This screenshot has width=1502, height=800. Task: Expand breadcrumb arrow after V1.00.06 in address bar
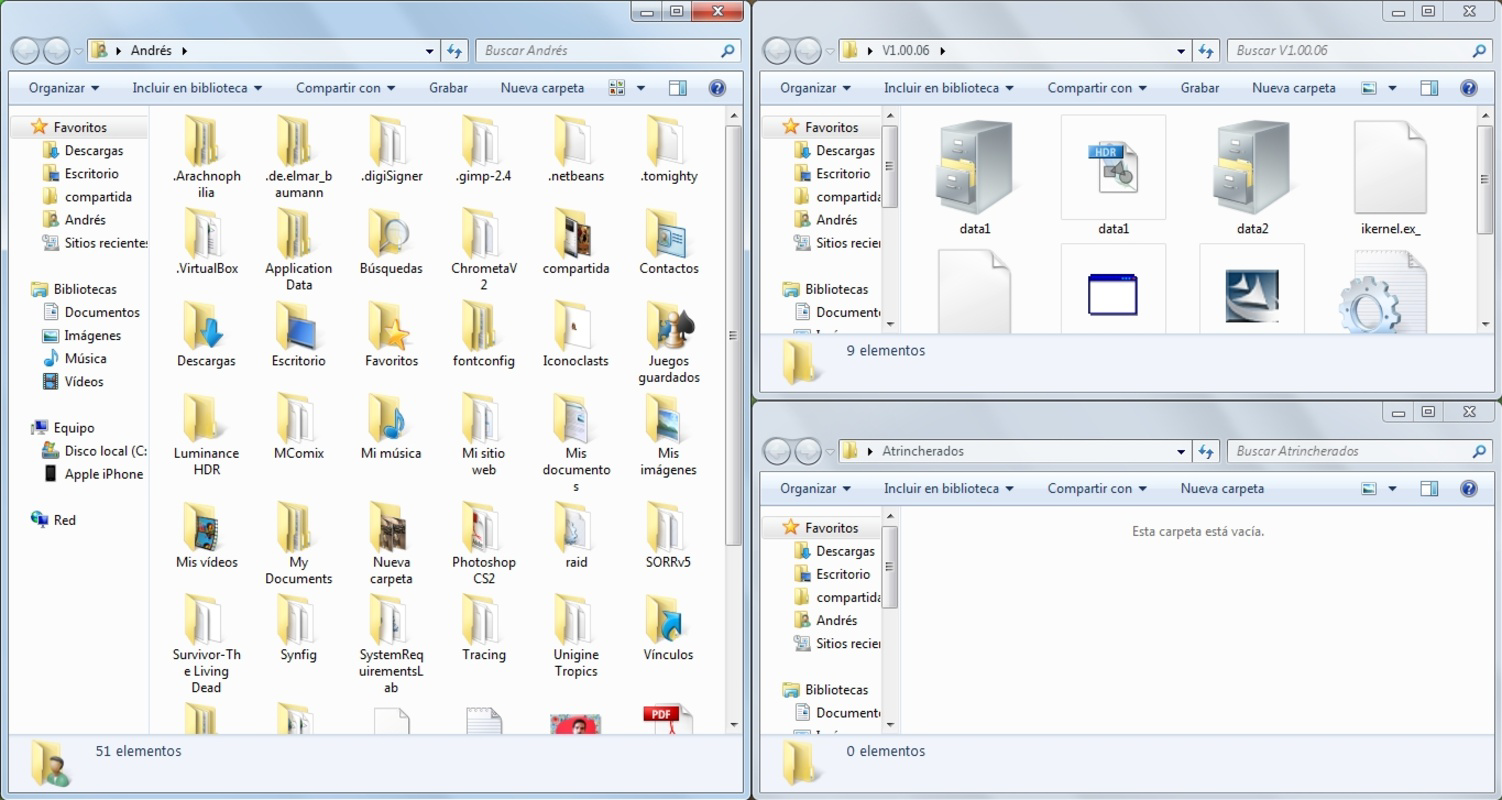click(943, 51)
